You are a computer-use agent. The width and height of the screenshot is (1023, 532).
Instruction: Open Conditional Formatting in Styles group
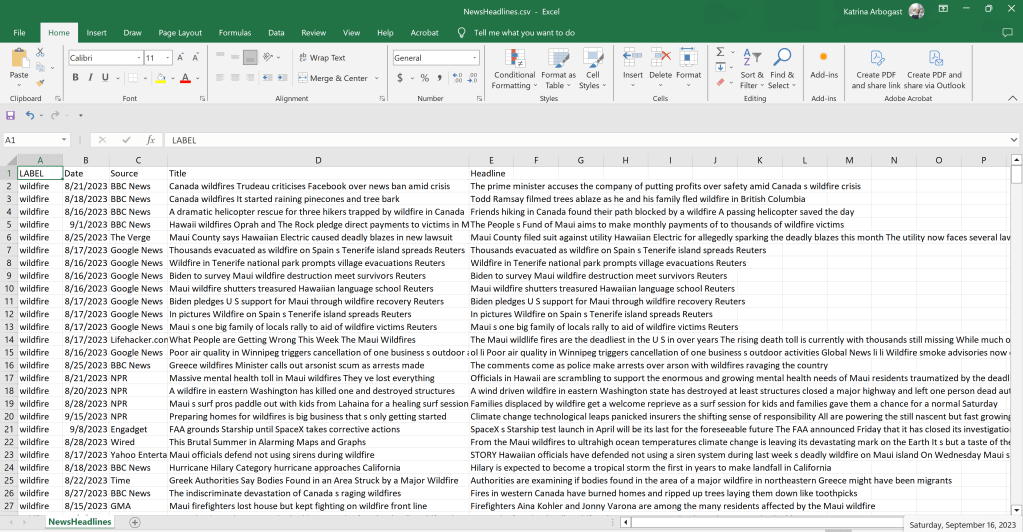514,66
